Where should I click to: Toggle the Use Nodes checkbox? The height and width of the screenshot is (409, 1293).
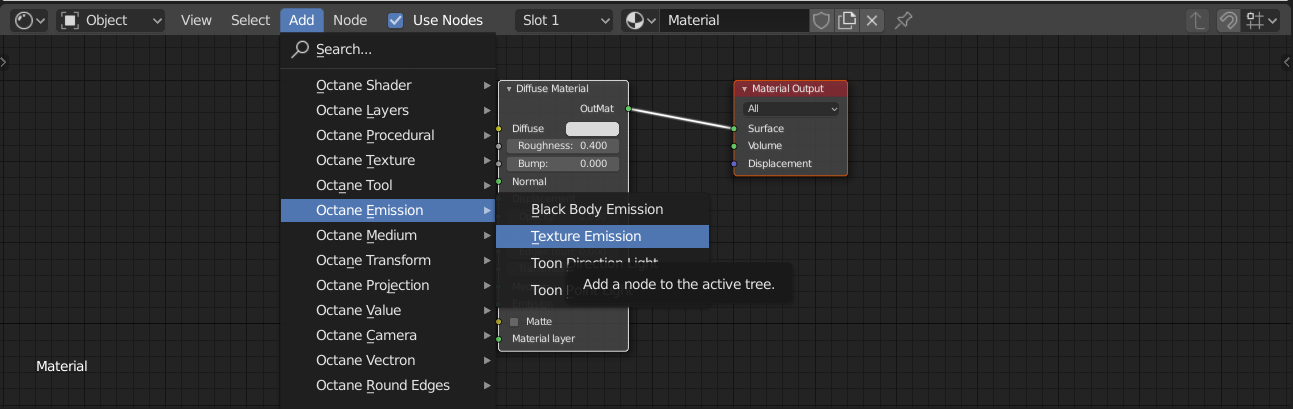[x=396, y=20]
